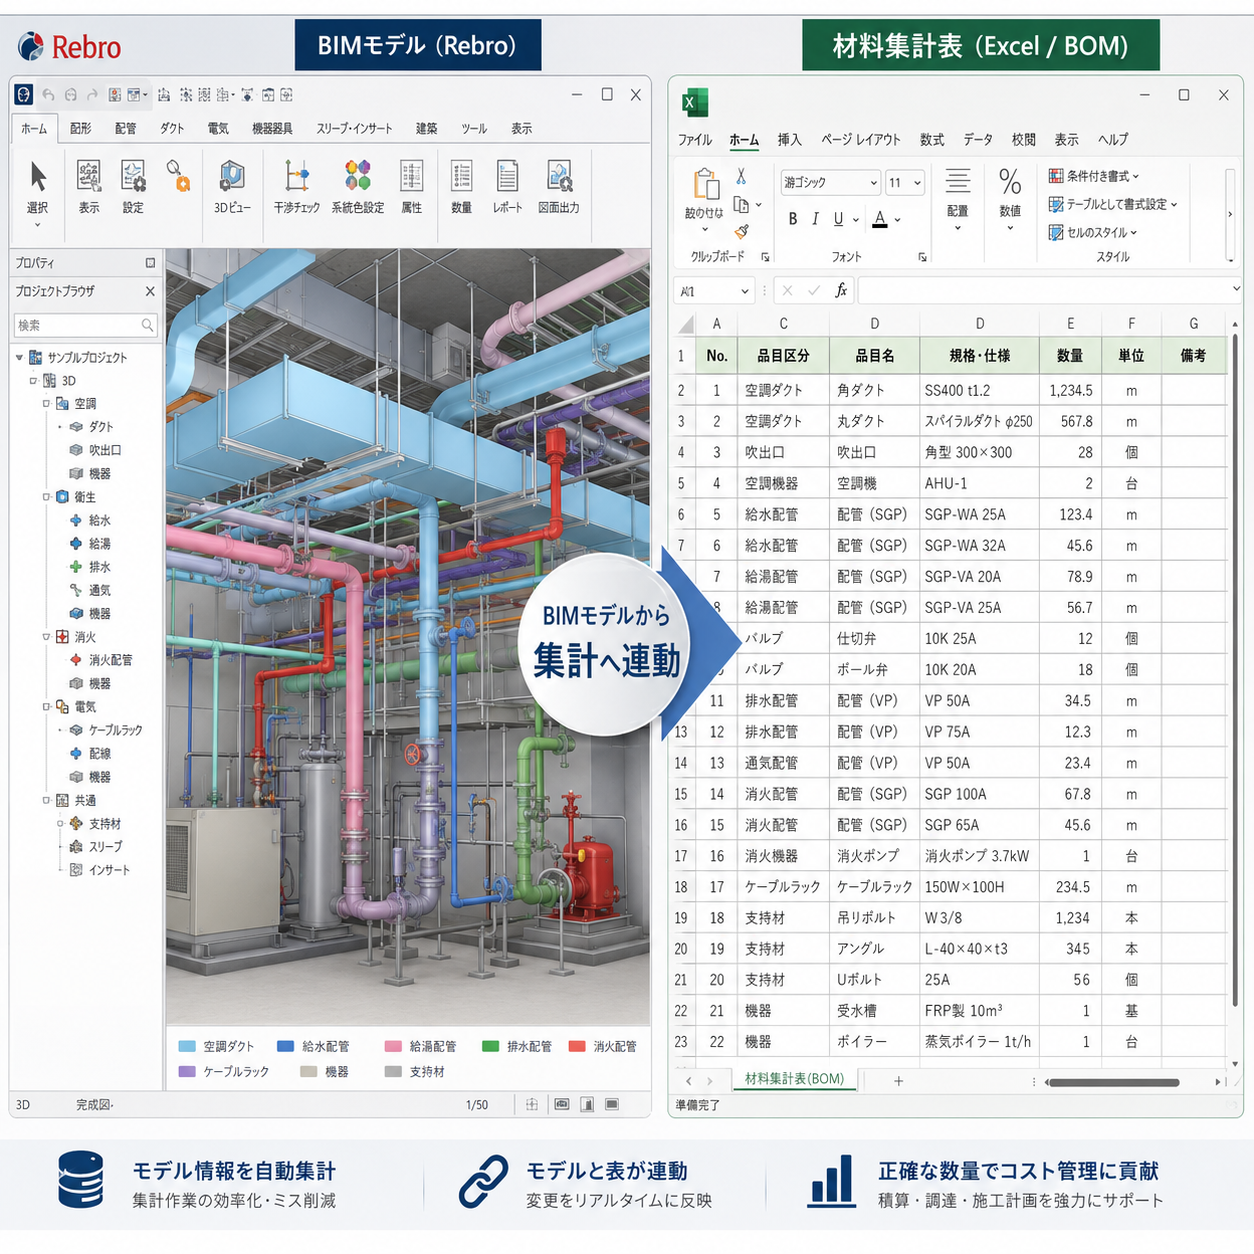Viewport: 1254px width, 1254px height.
Task: Select ケーブルラック in project tree
Action: (x=115, y=730)
